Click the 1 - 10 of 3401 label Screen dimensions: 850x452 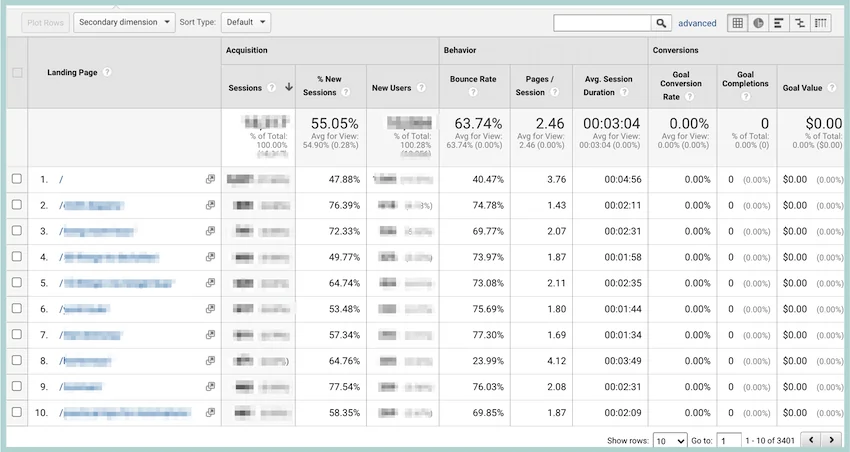pyautogui.click(x=770, y=441)
